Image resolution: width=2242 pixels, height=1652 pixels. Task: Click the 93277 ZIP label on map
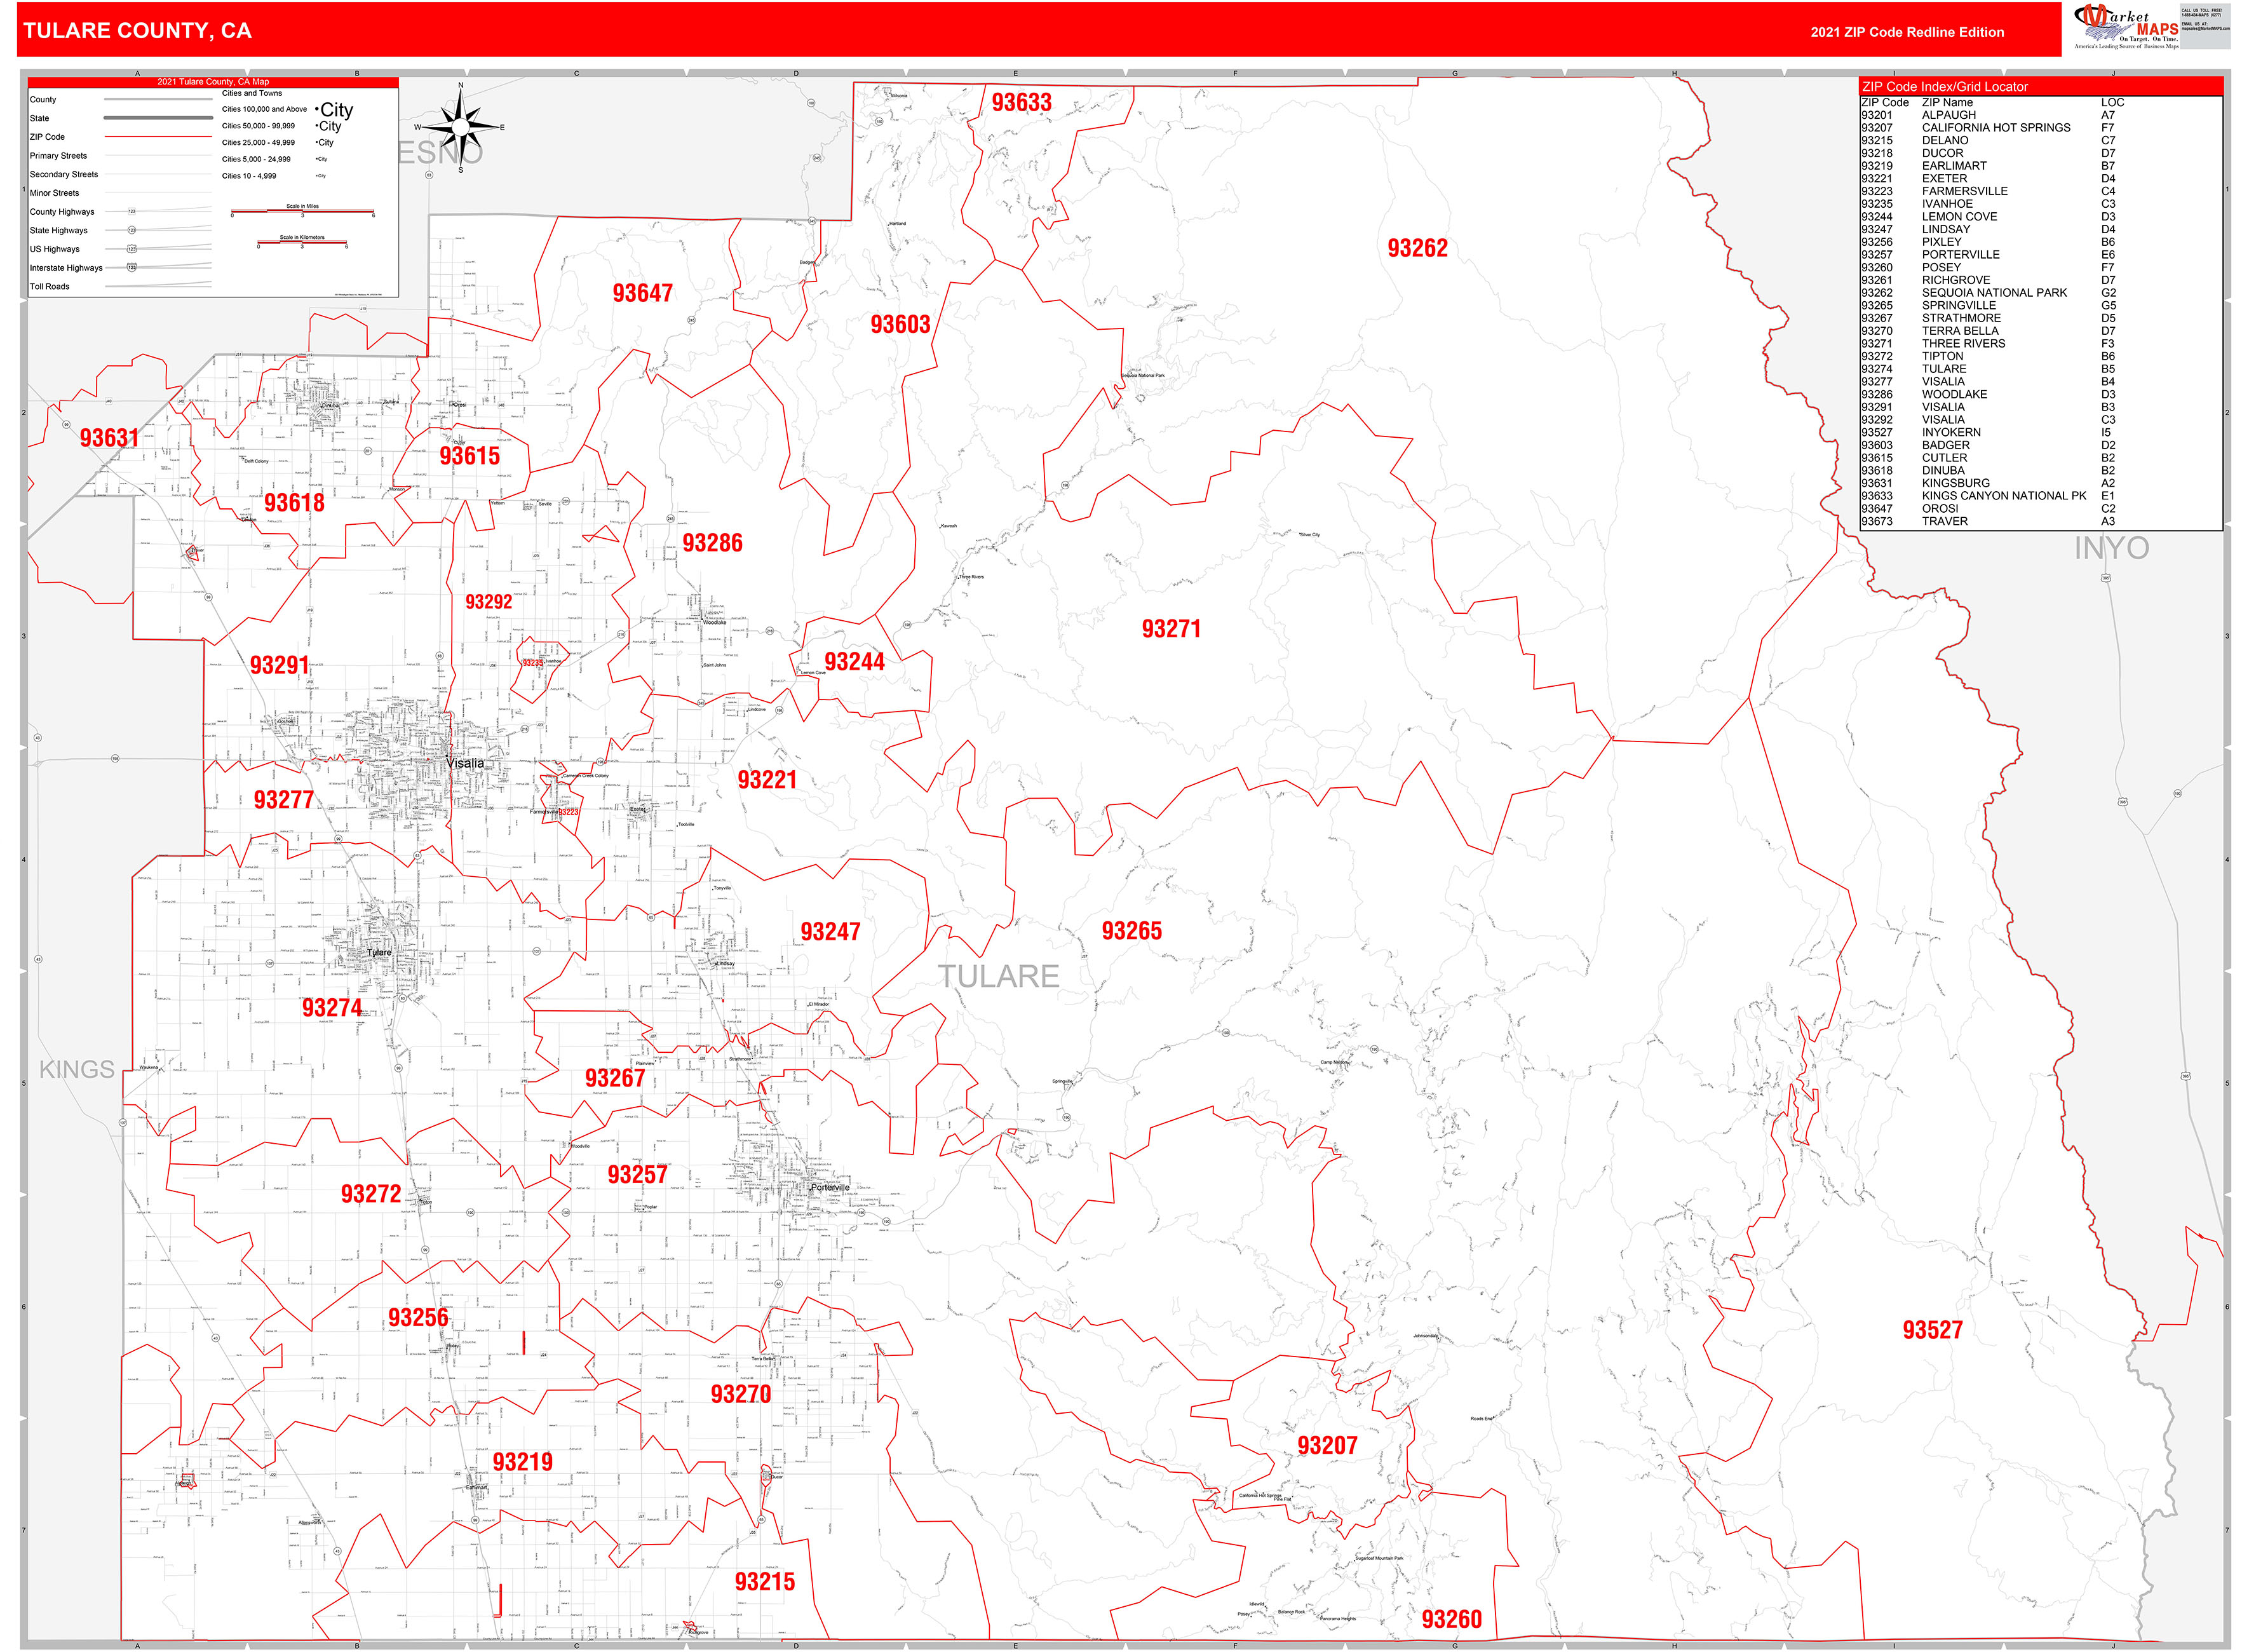pos(283,800)
